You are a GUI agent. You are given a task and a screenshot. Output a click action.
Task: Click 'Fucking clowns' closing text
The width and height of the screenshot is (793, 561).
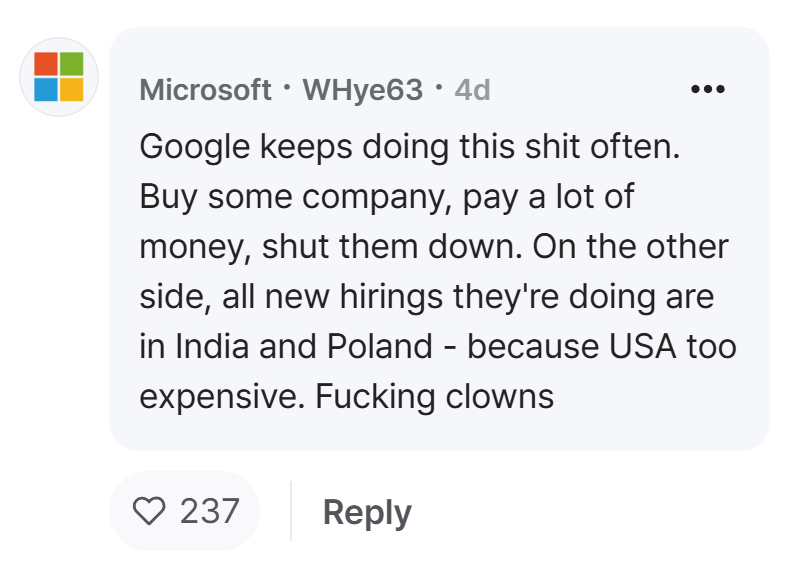(434, 396)
